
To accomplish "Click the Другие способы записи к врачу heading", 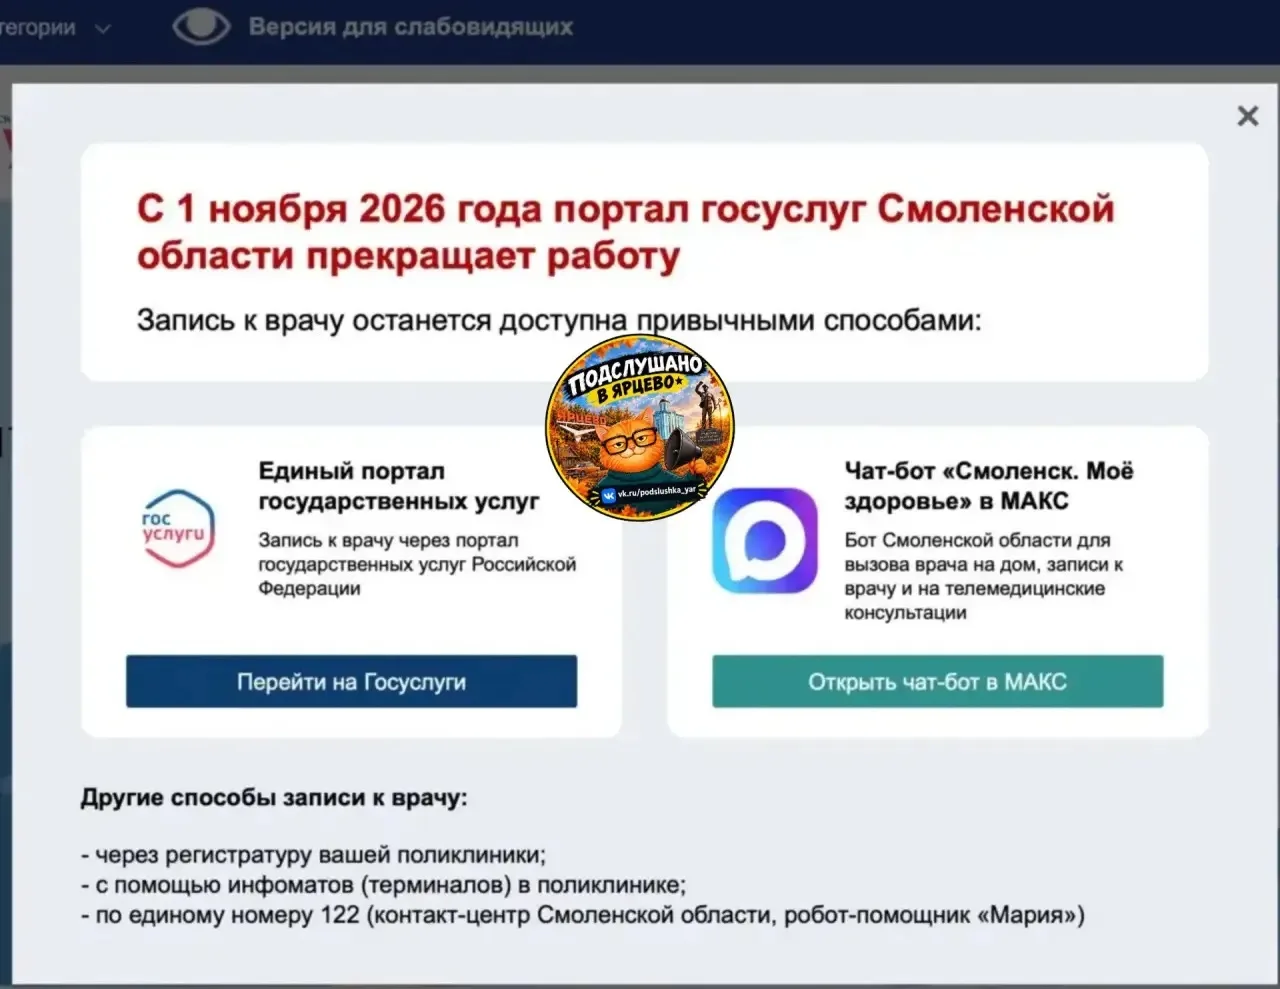I will [274, 798].
